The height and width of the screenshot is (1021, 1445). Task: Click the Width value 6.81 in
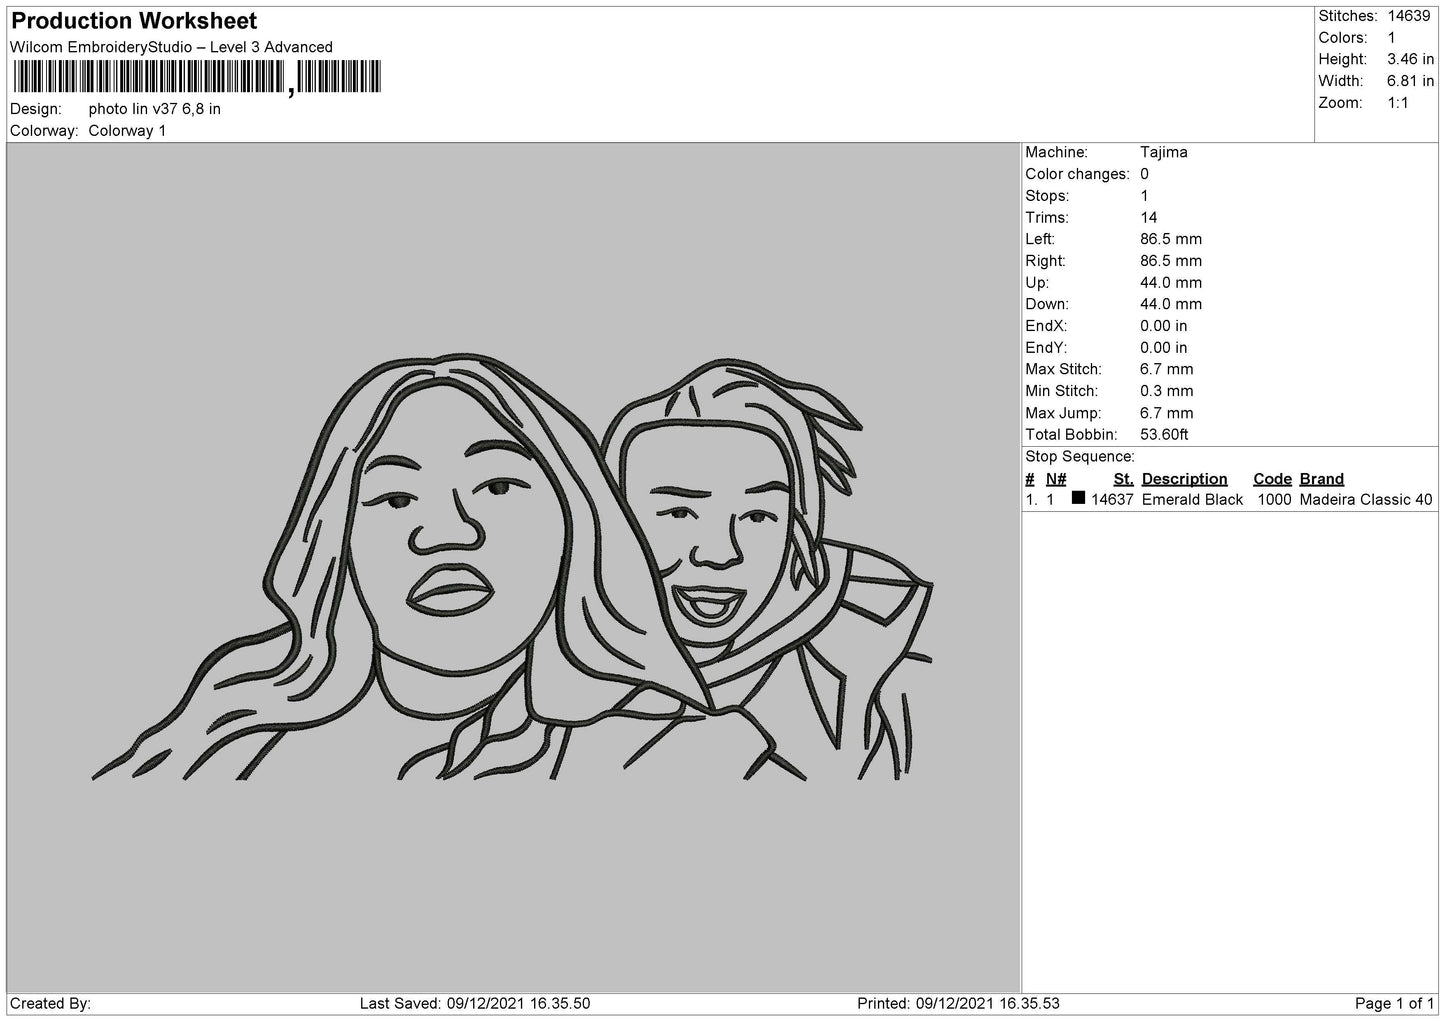click(1410, 81)
